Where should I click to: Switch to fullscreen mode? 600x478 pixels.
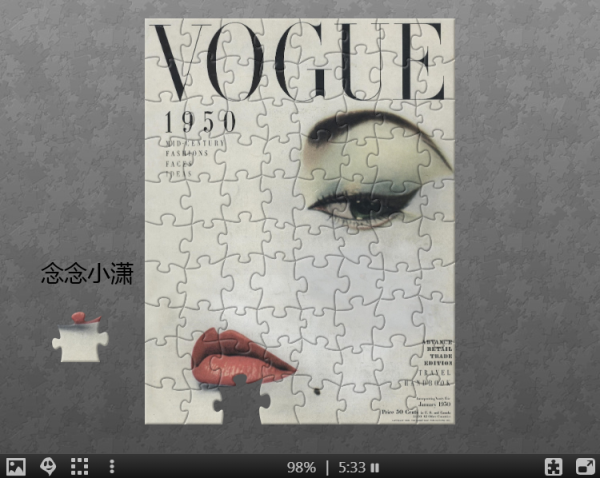click(585, 467)
